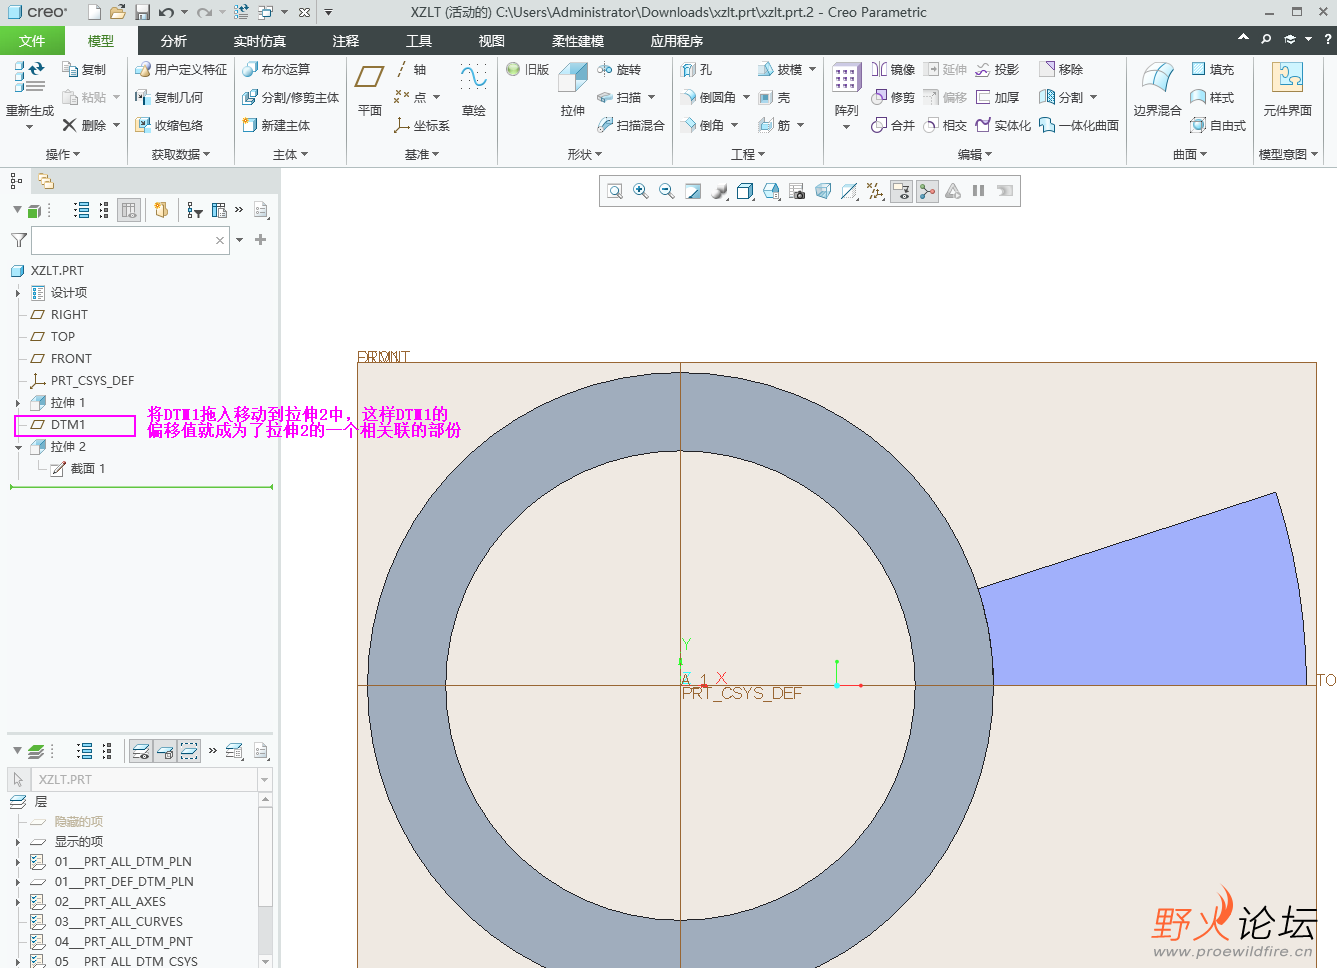
Task: Click the model tree filter search field
Action: [131, 240]
